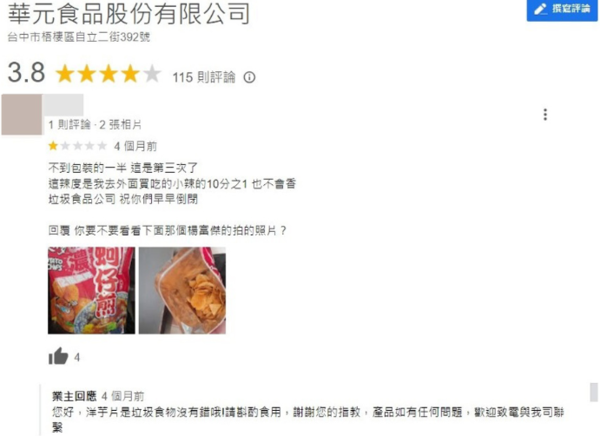Image resolution: width=600 pixels, height=436 pixels.
Task: Click the first gold star of overall rating
Action: point(65,74)
